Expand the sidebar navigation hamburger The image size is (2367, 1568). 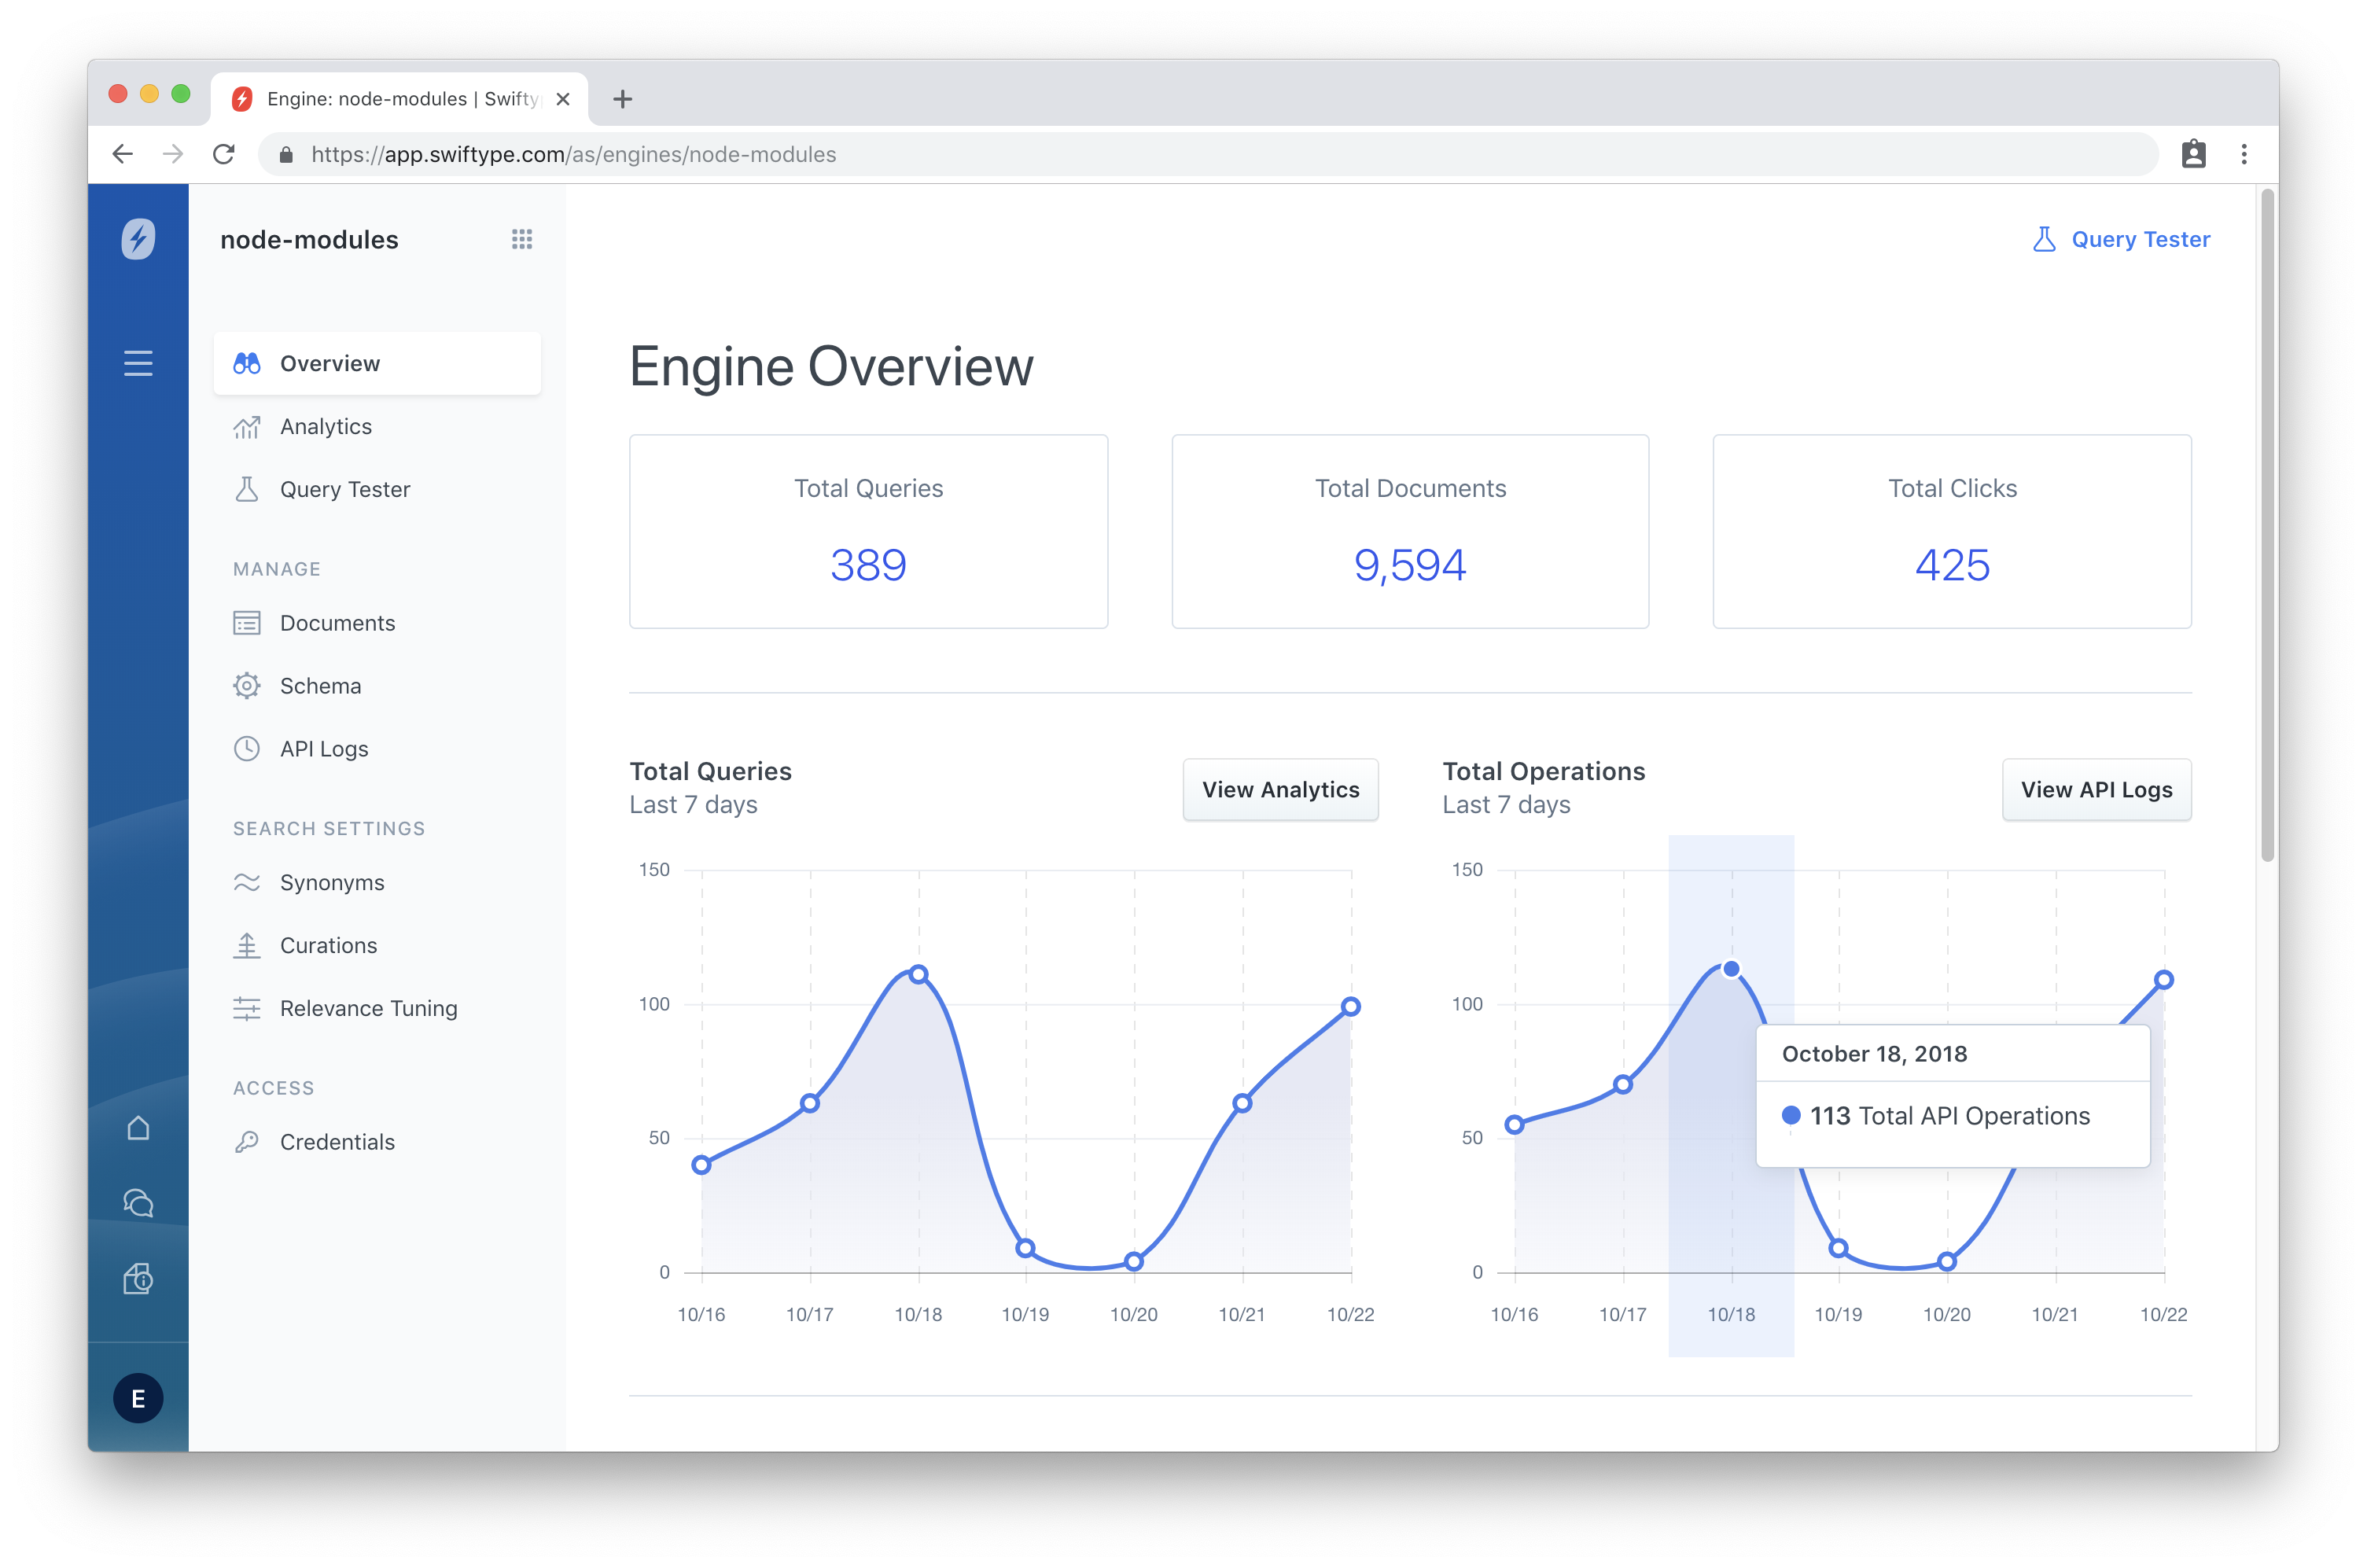coord(138,363)
